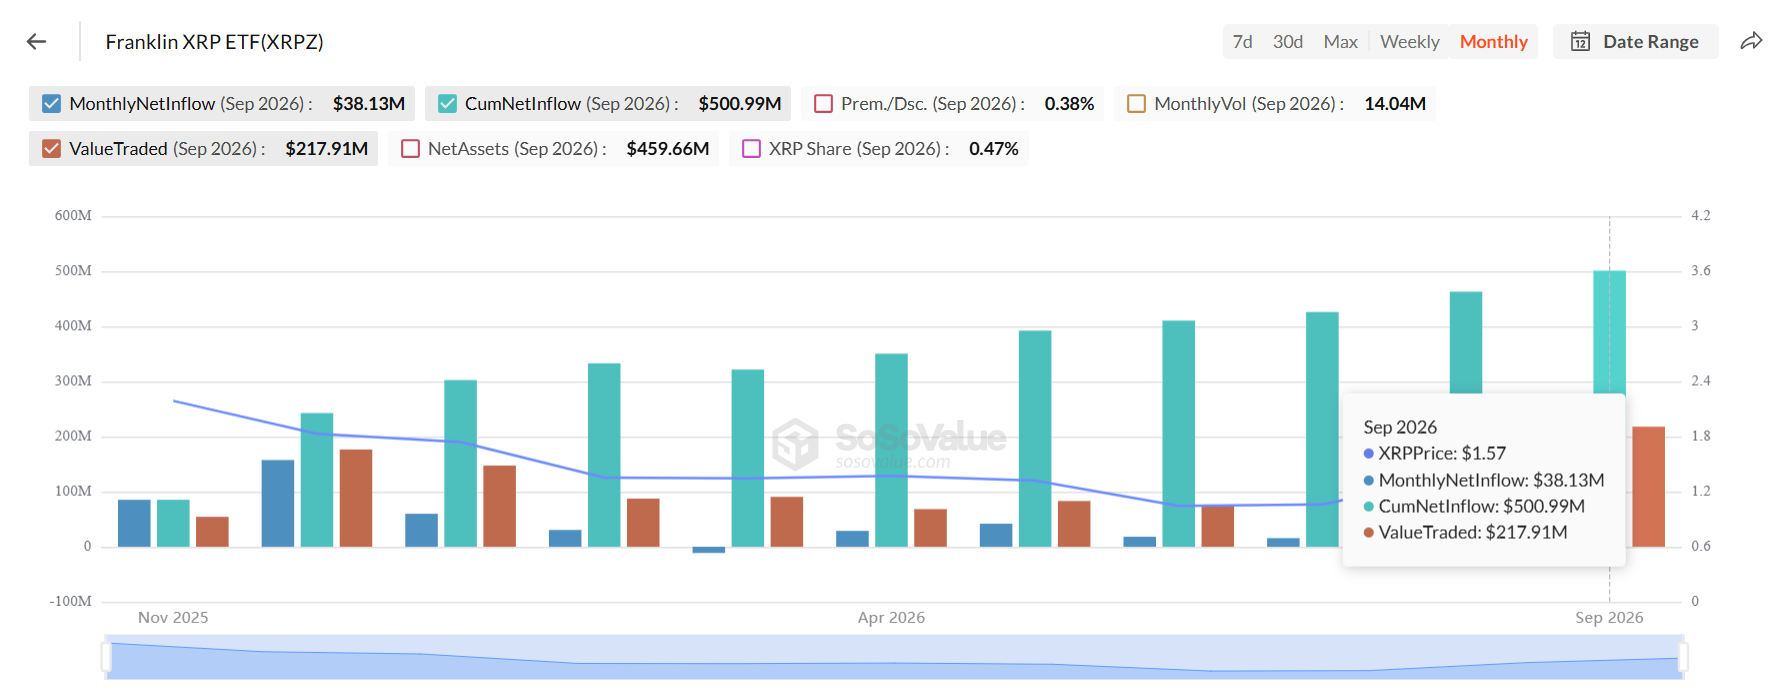Click the calendar icon in Date Range

point(1580,41)
